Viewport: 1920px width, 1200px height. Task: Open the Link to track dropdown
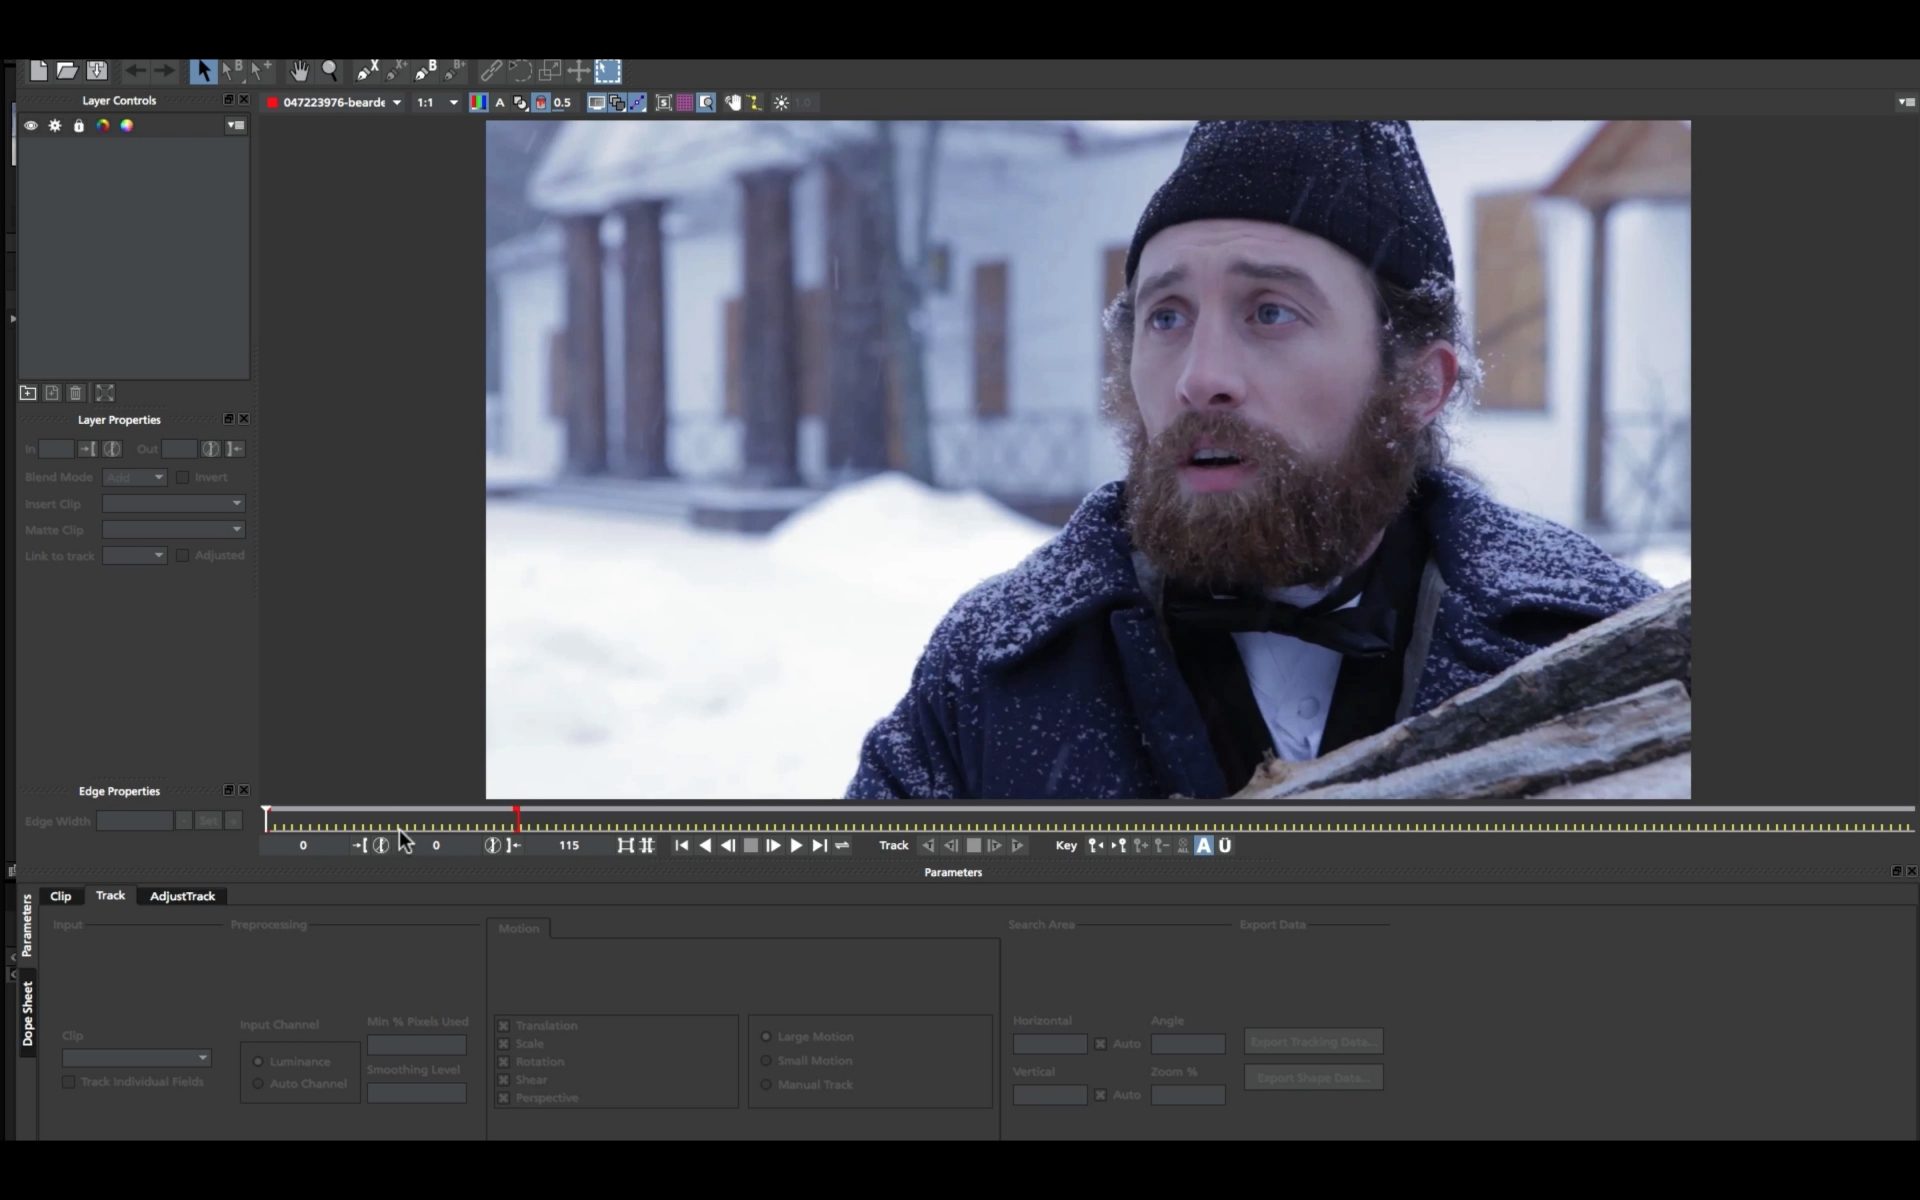tap(134, 556)
